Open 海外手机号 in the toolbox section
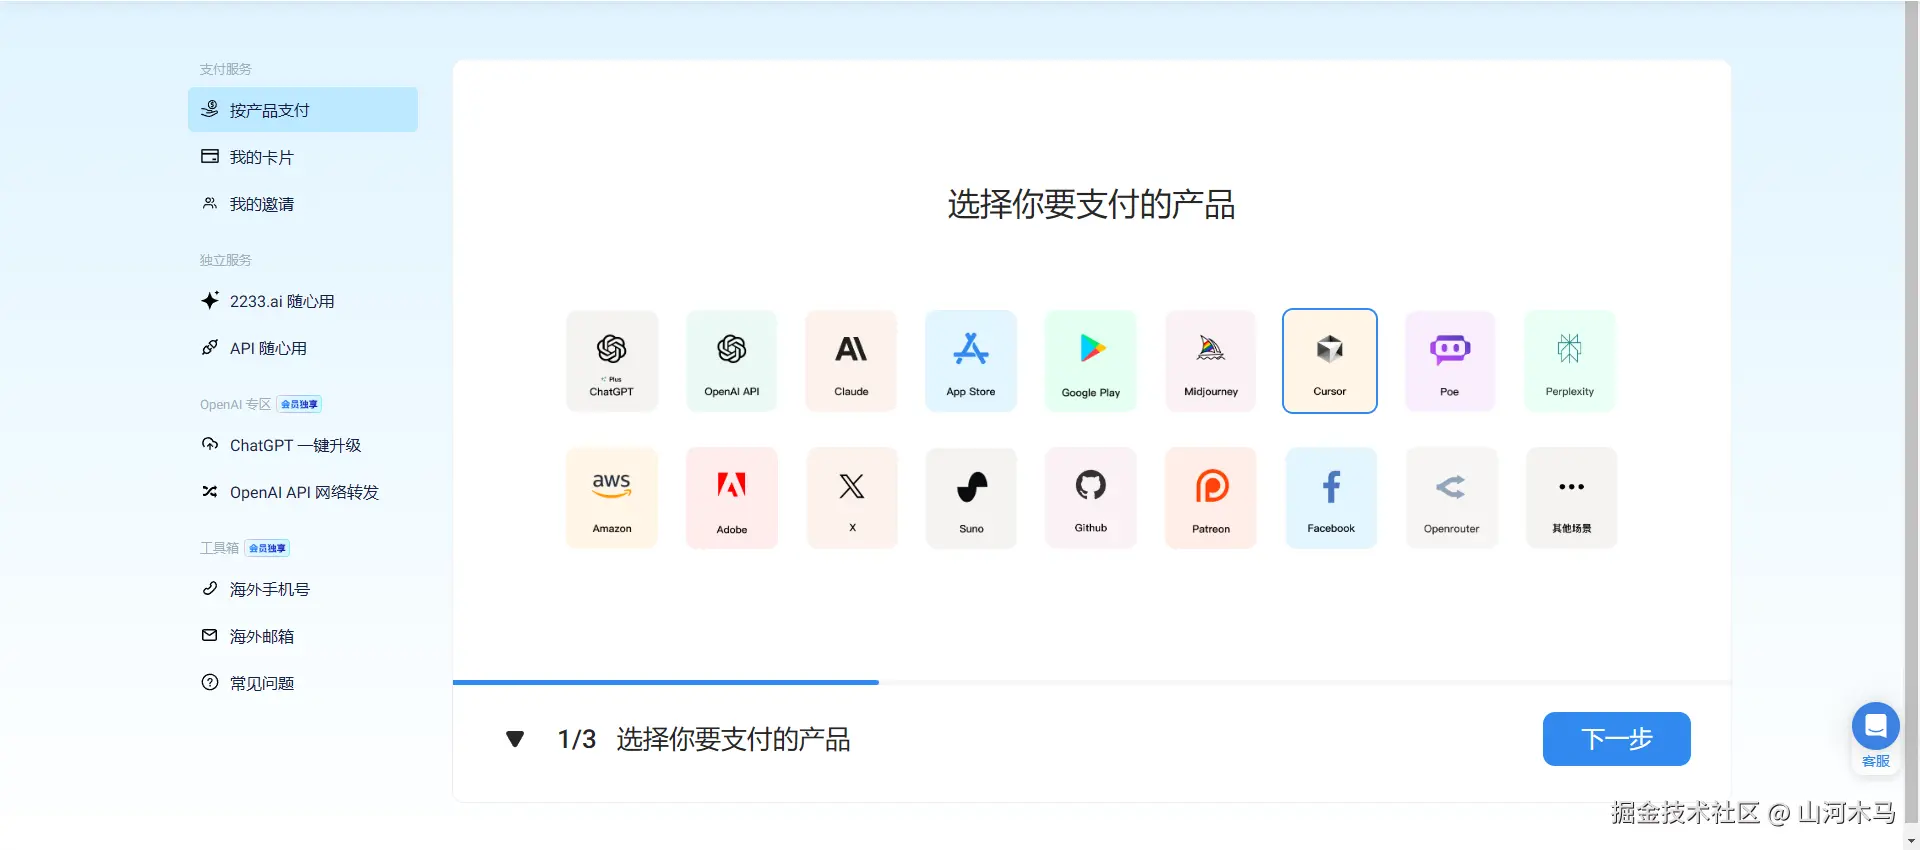 point(303,589)
